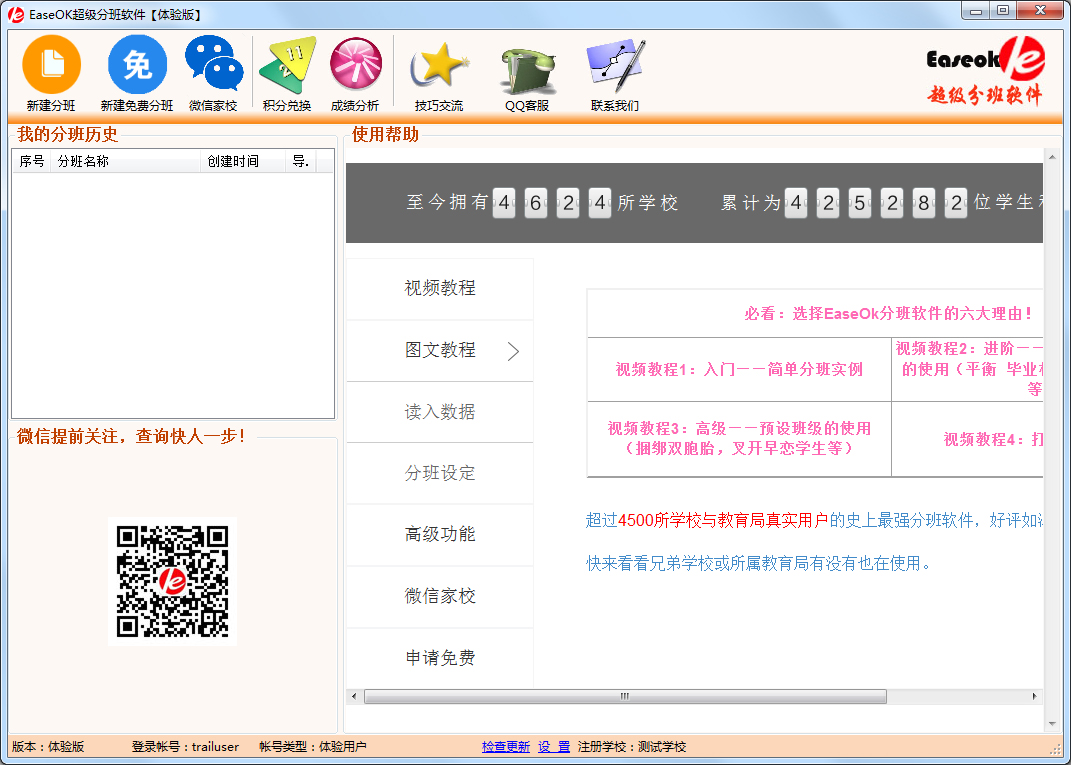Image resolution: width=1071 pixels, height=765 pixels.
Task: Open 新建免费分班 from the toolbar
Action: [137, 65]
